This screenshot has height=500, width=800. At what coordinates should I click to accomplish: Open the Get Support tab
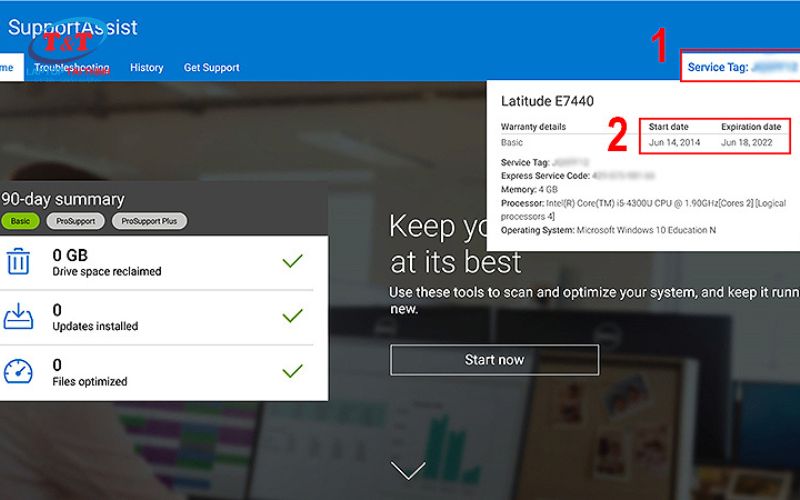pos(211,67)
